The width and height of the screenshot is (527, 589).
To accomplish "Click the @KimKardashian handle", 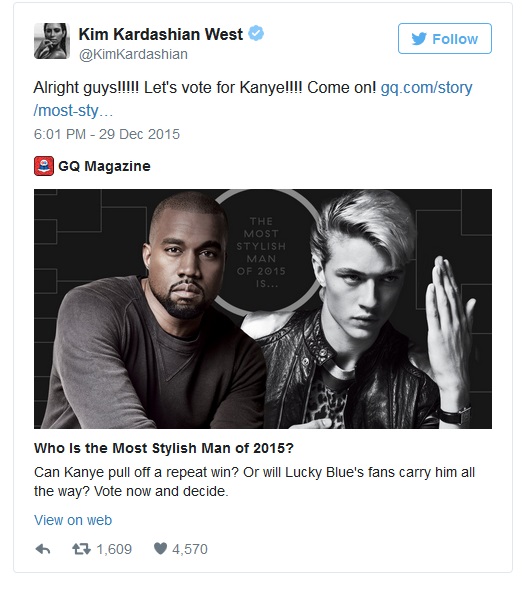I will point(133,54).
